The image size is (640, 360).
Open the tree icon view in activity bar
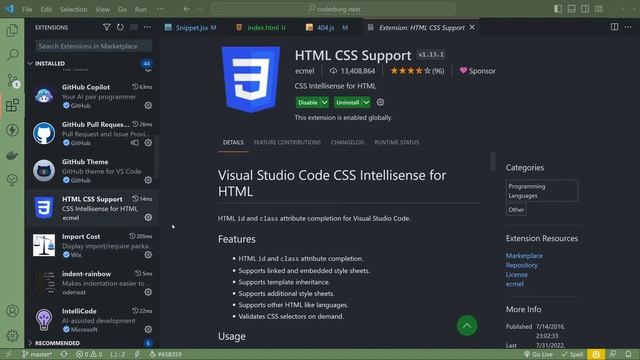(12, 180)
